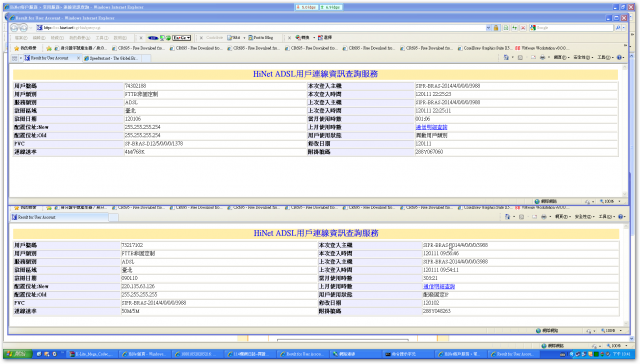Open the first favorites-bar link with Chinese title
Viewport: 640px width, 364px height.
(x=80, y=48)
